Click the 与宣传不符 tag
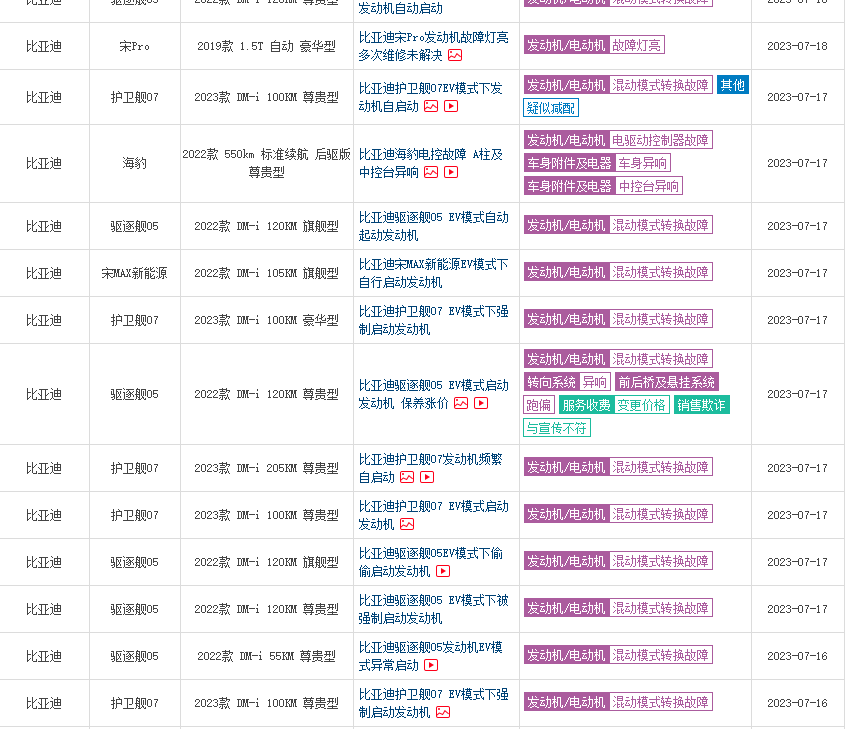Viewport: 845px width, 729px height. click(557, 428)
